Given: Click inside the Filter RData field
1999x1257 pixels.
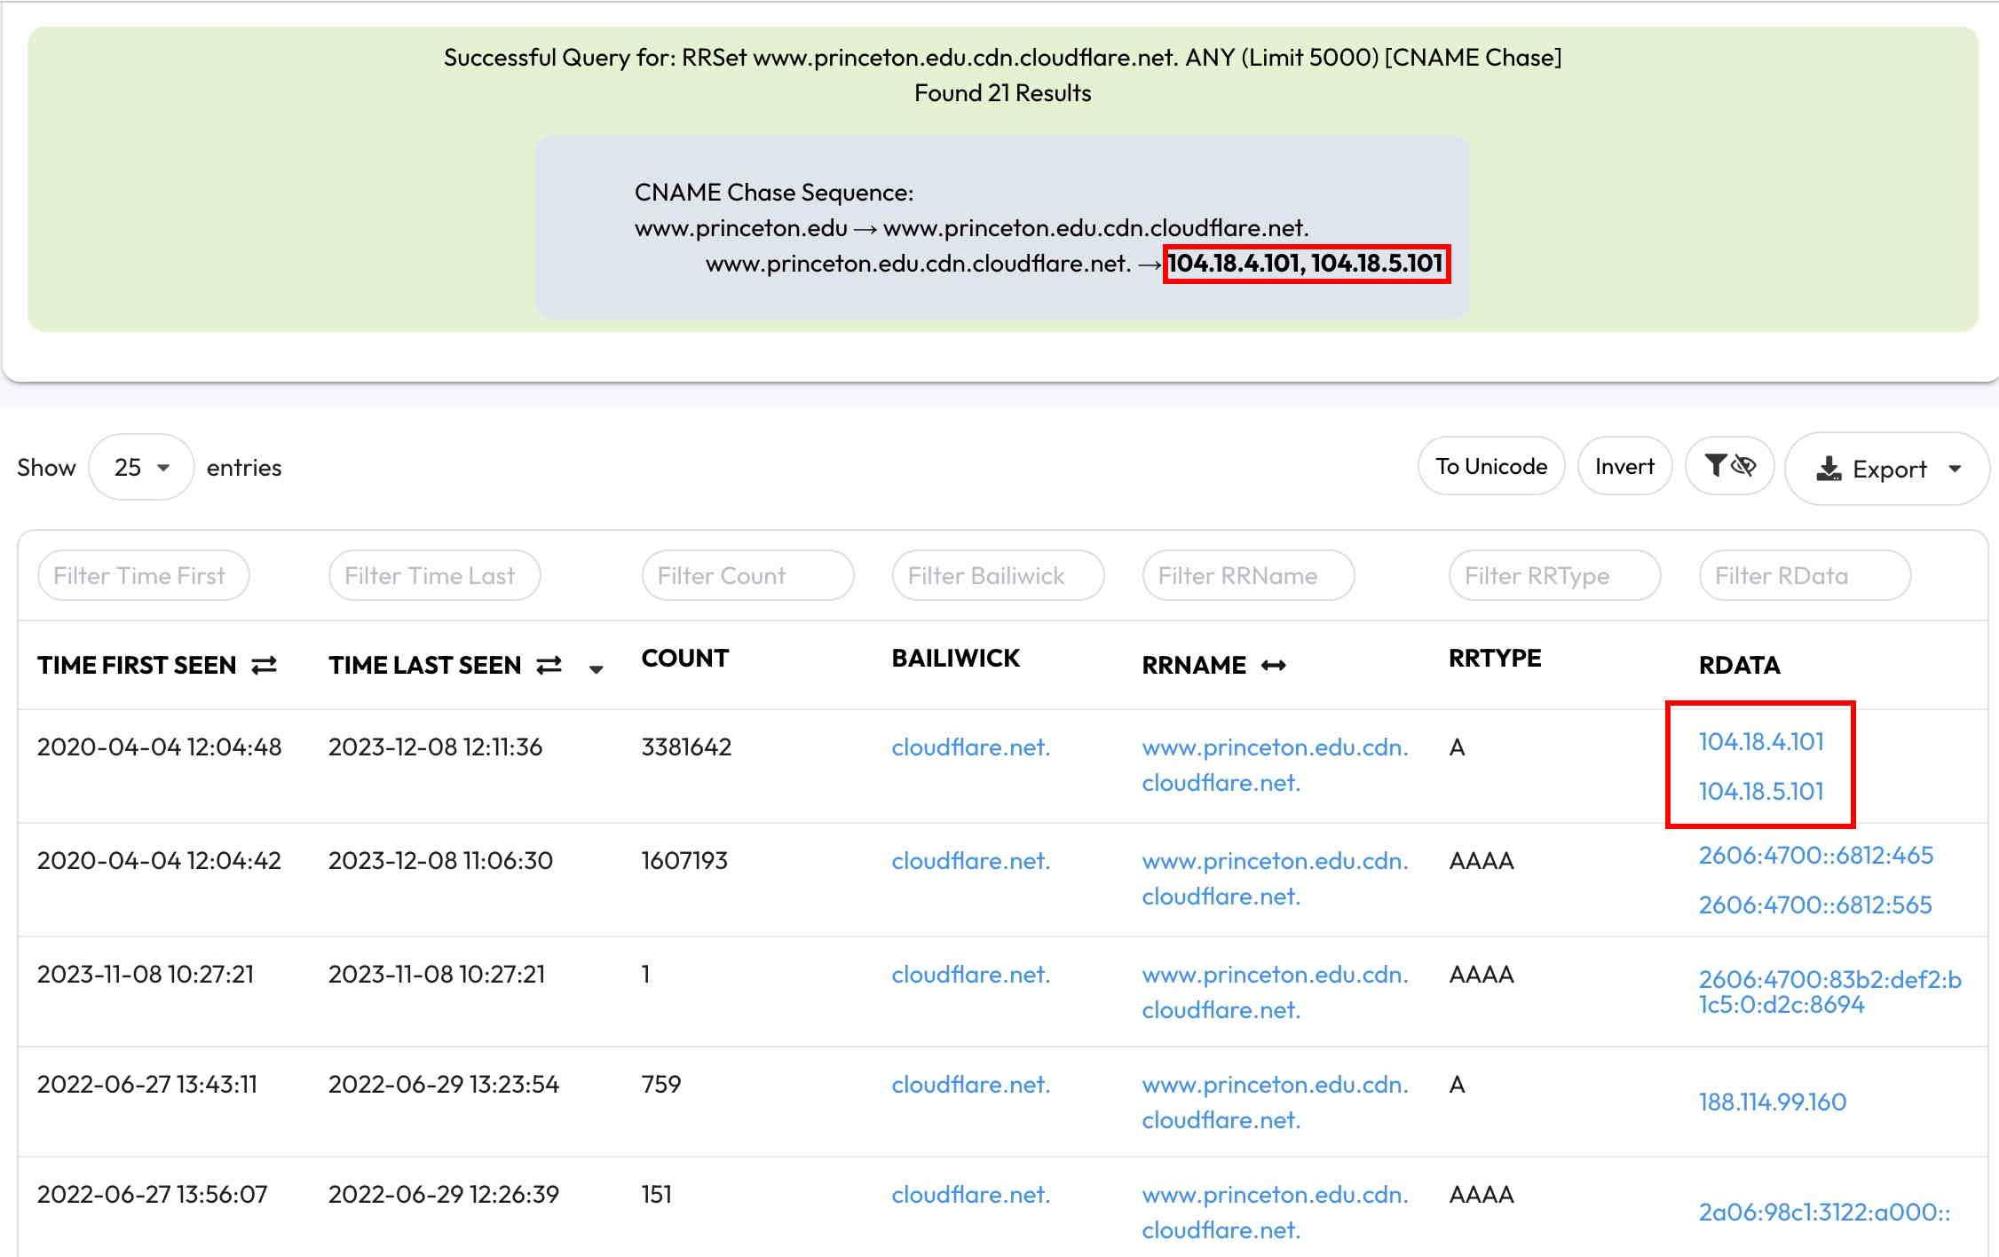Looking at the screenshot, I should (1804, 575).
